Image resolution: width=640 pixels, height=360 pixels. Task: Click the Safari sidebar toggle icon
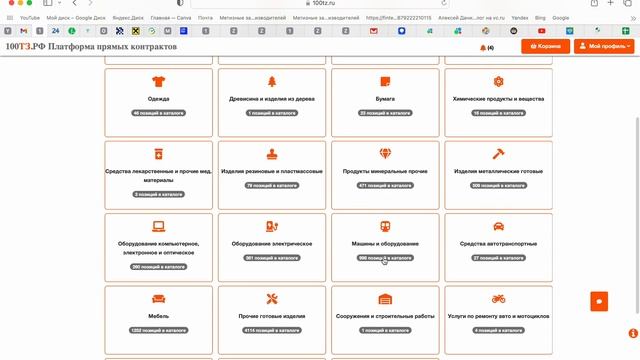[x=48, y=3]
